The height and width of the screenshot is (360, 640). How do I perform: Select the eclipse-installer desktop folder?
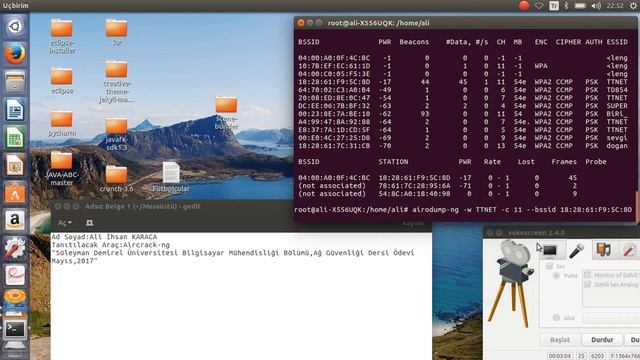point(62,36)
